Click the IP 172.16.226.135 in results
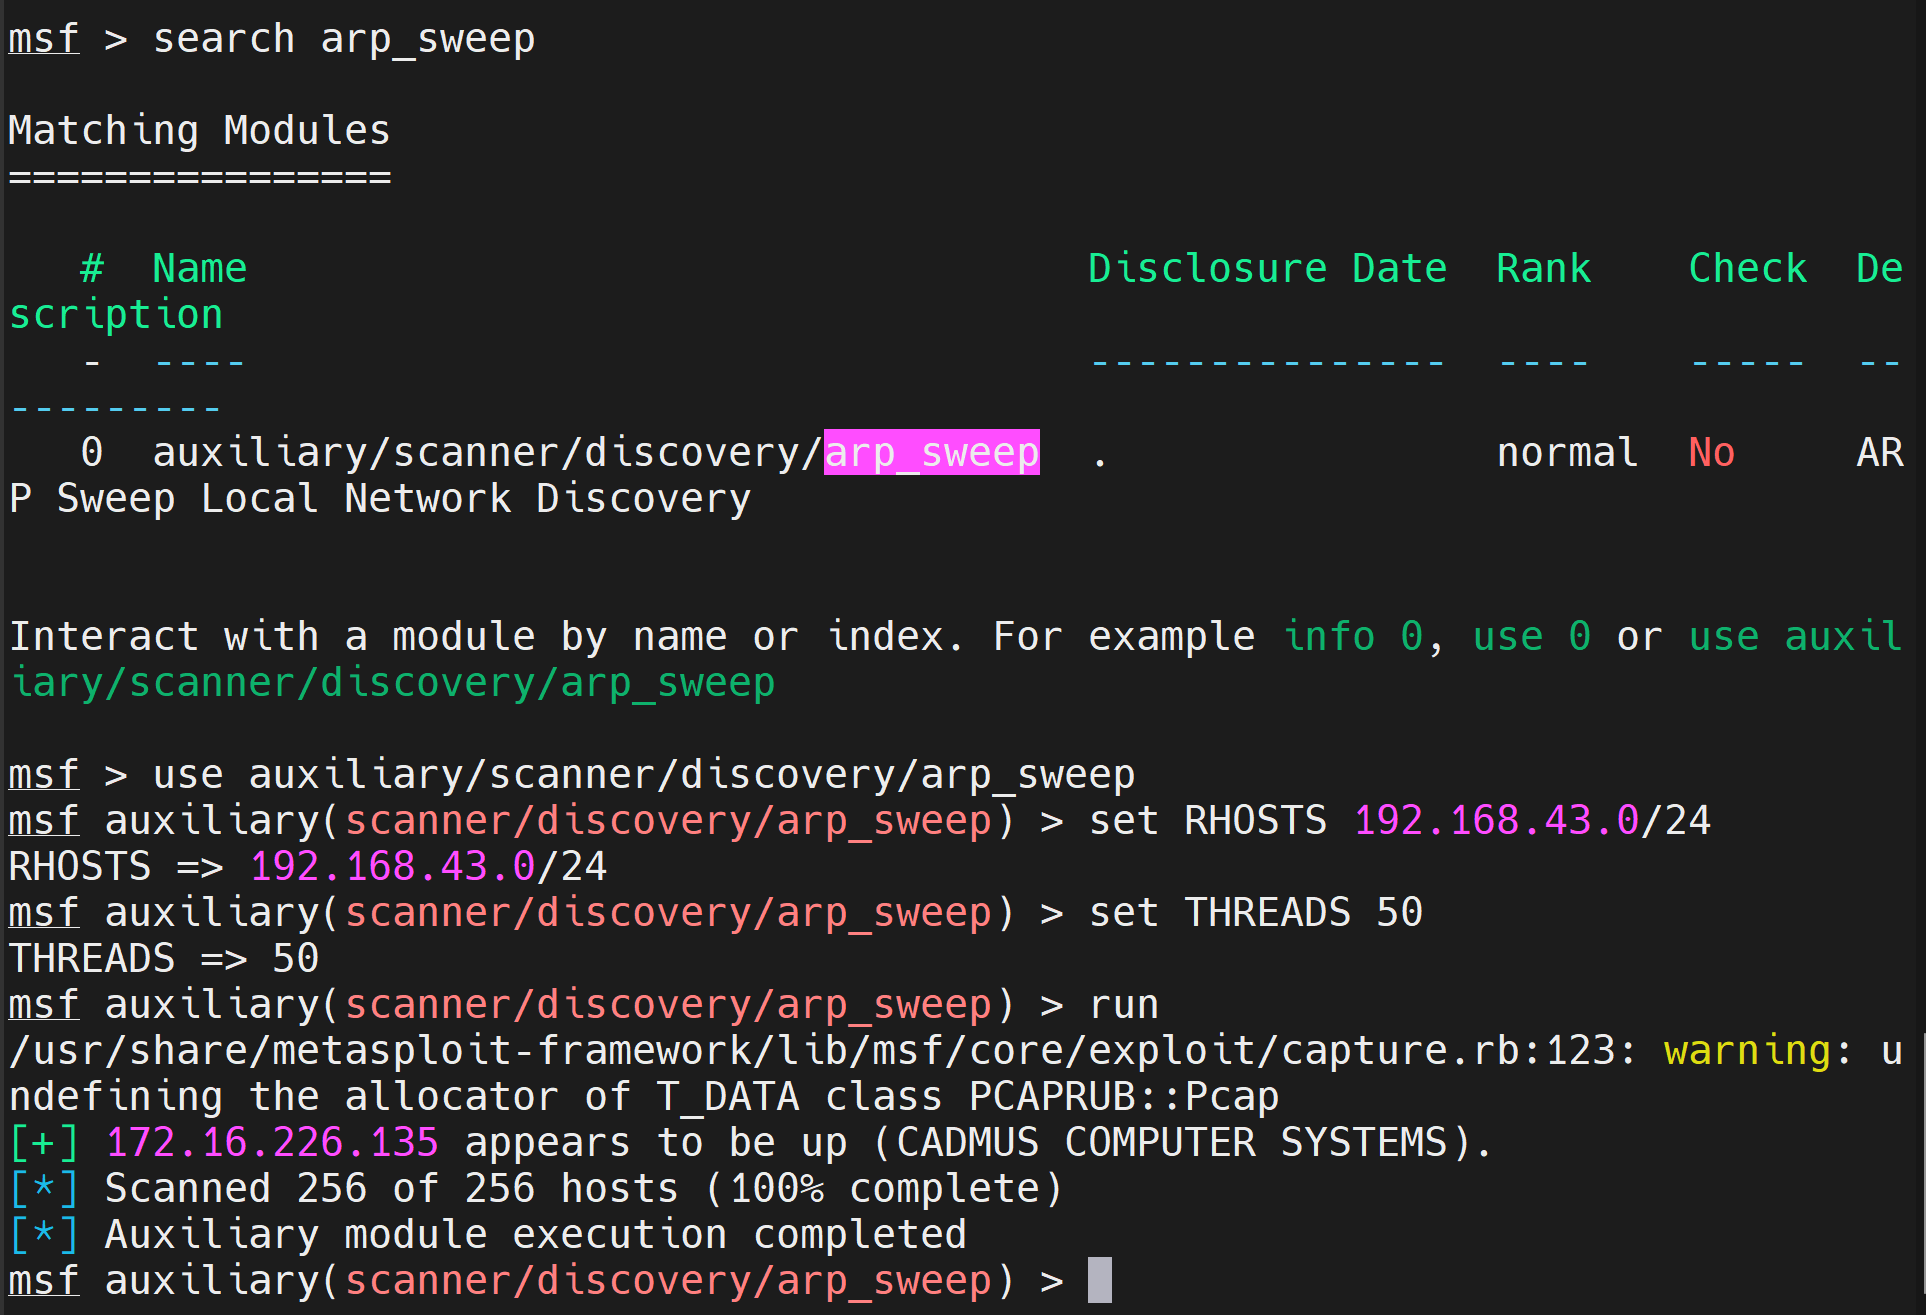 click(x=272, y=1142)
